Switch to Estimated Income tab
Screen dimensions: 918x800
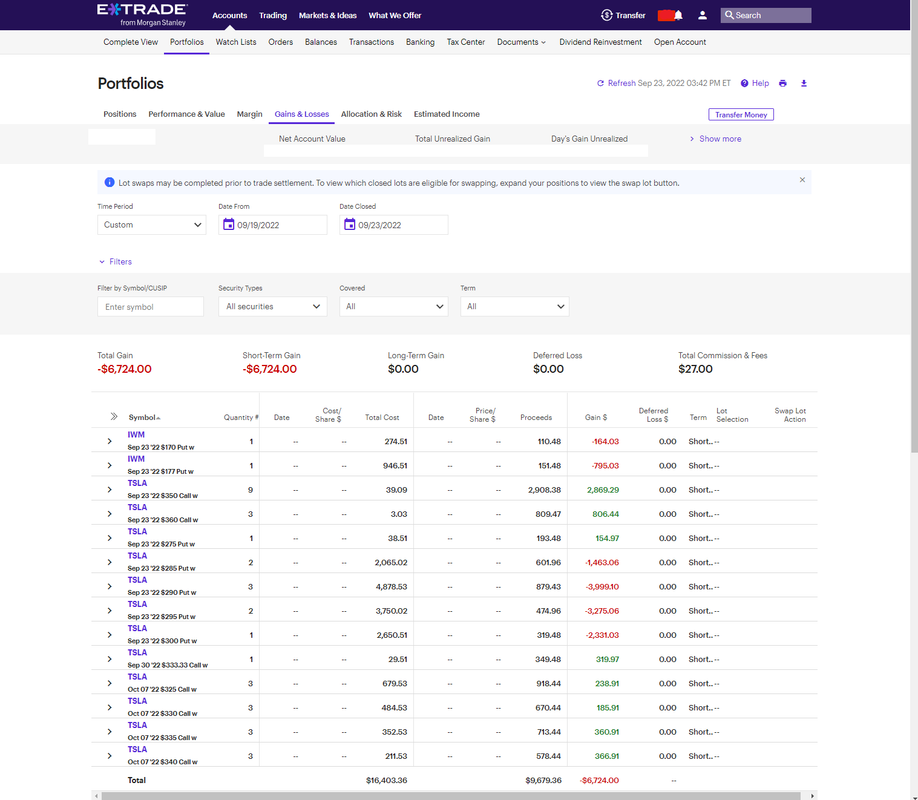click(x=447, y=114)
